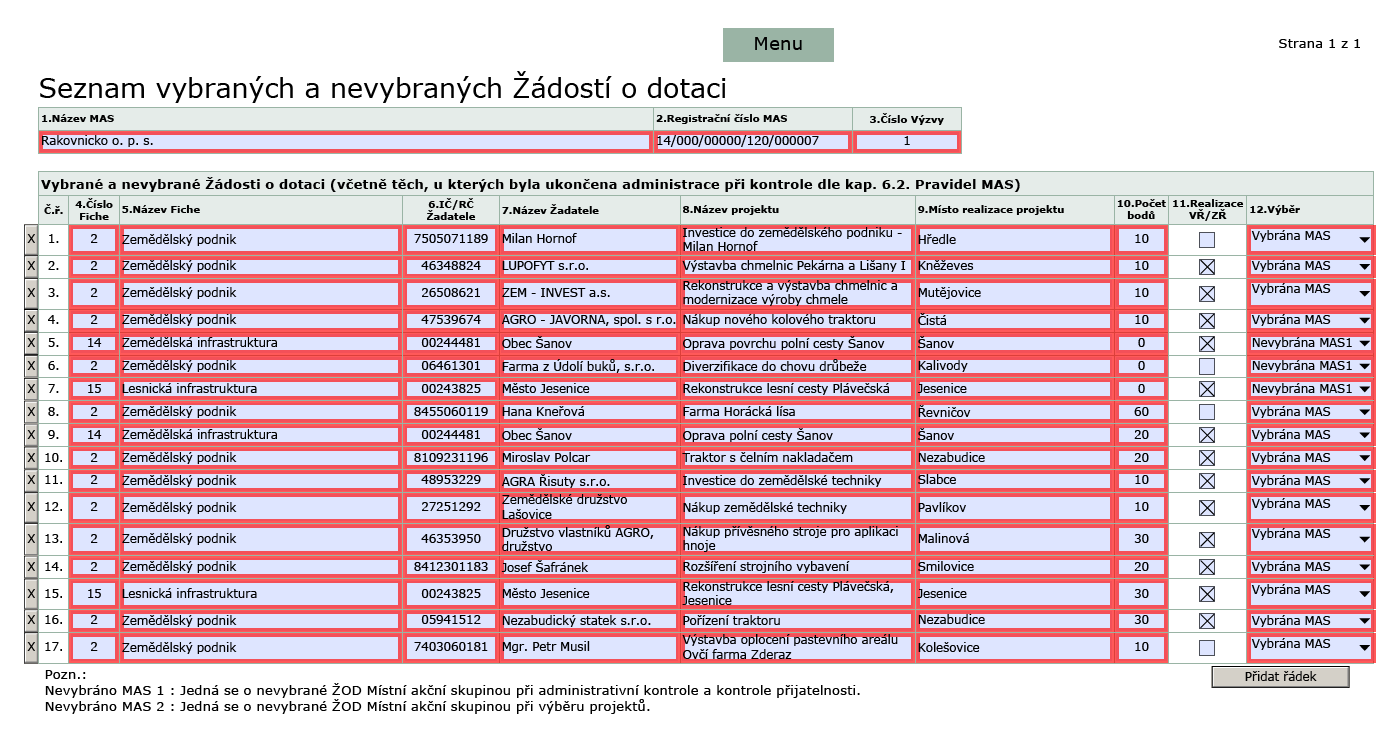This screenshot has height=747, width=1393.
Task: Delete row 1 using its X button
Action: 30,240
